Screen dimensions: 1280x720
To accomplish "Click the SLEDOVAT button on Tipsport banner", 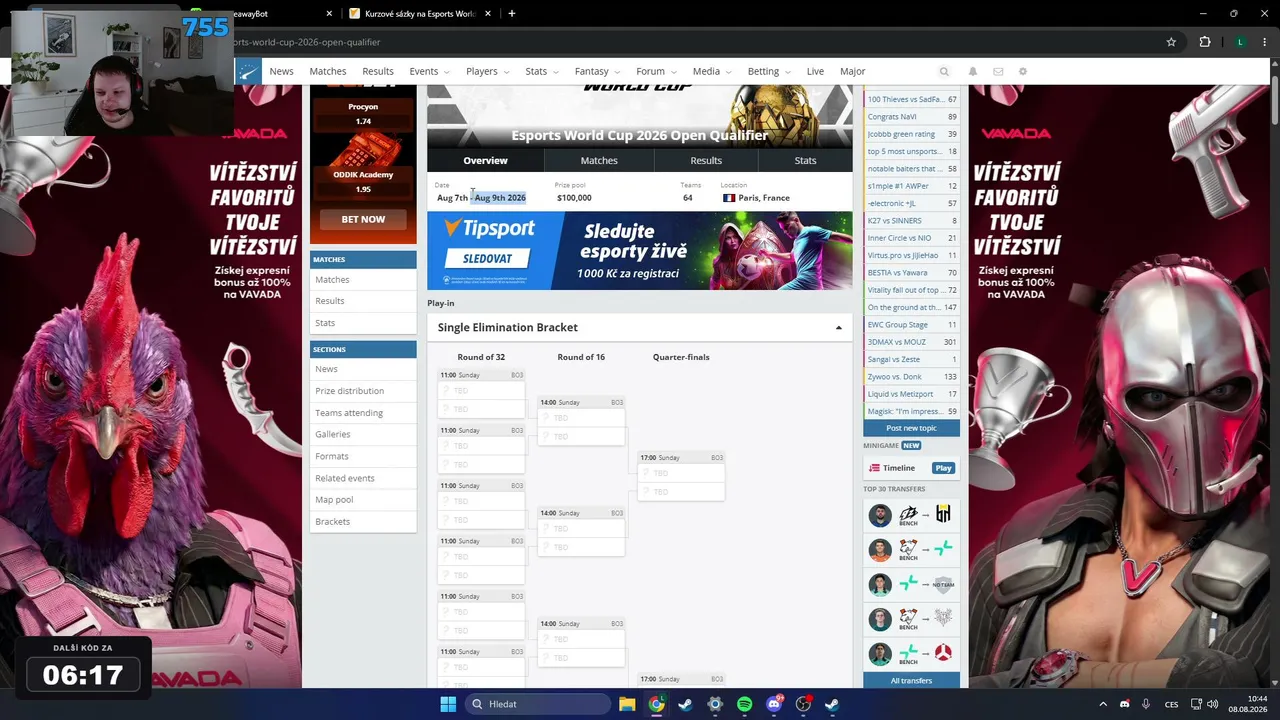I will pos(487,258).
